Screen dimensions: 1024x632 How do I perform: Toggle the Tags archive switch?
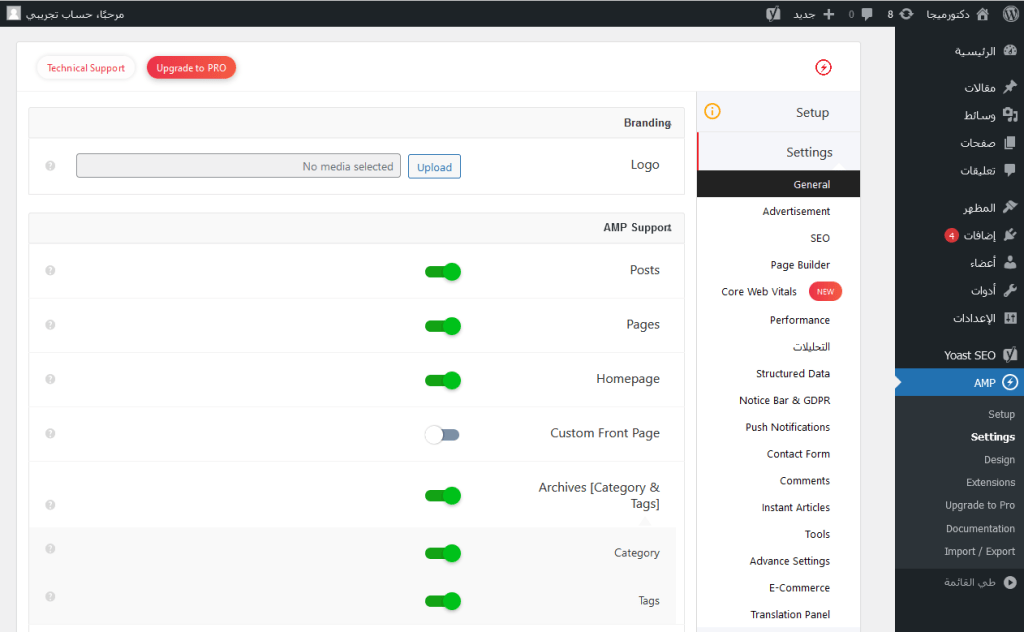[442, 601]
